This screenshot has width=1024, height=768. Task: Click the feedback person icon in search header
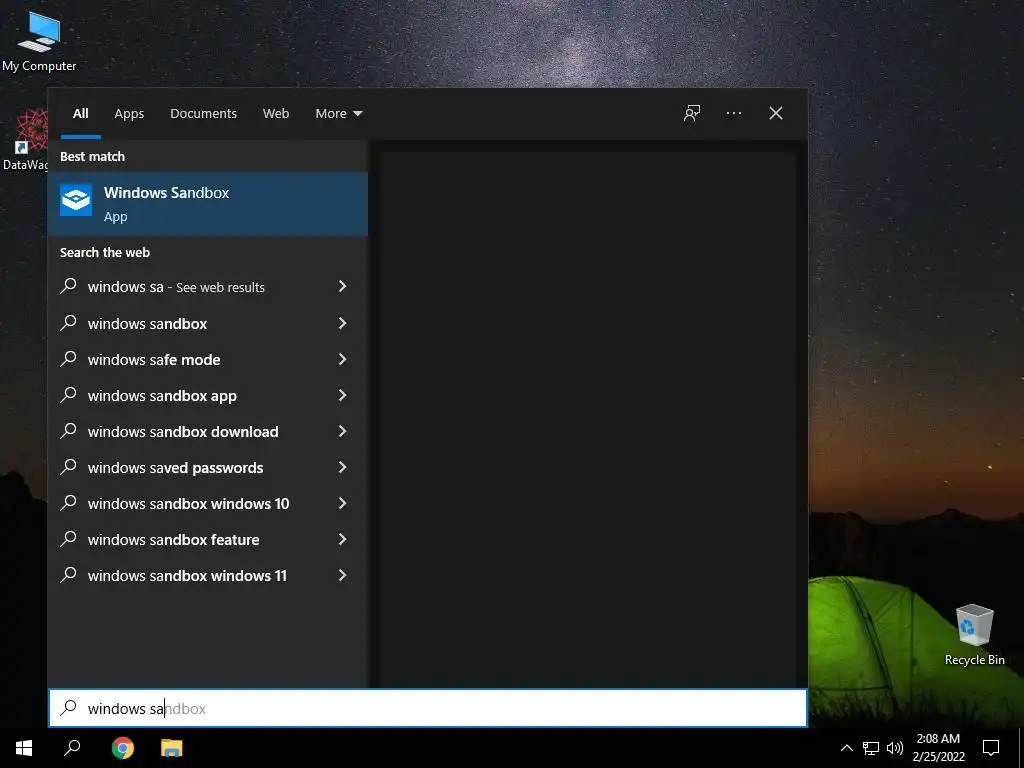(x=692, y=113)
